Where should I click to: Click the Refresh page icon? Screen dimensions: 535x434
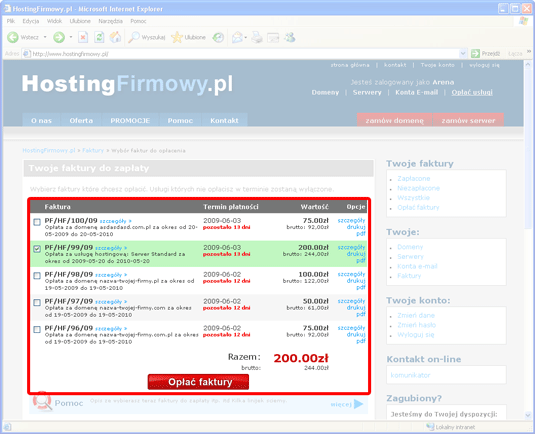pyautogui.click(x=99, y=37)
